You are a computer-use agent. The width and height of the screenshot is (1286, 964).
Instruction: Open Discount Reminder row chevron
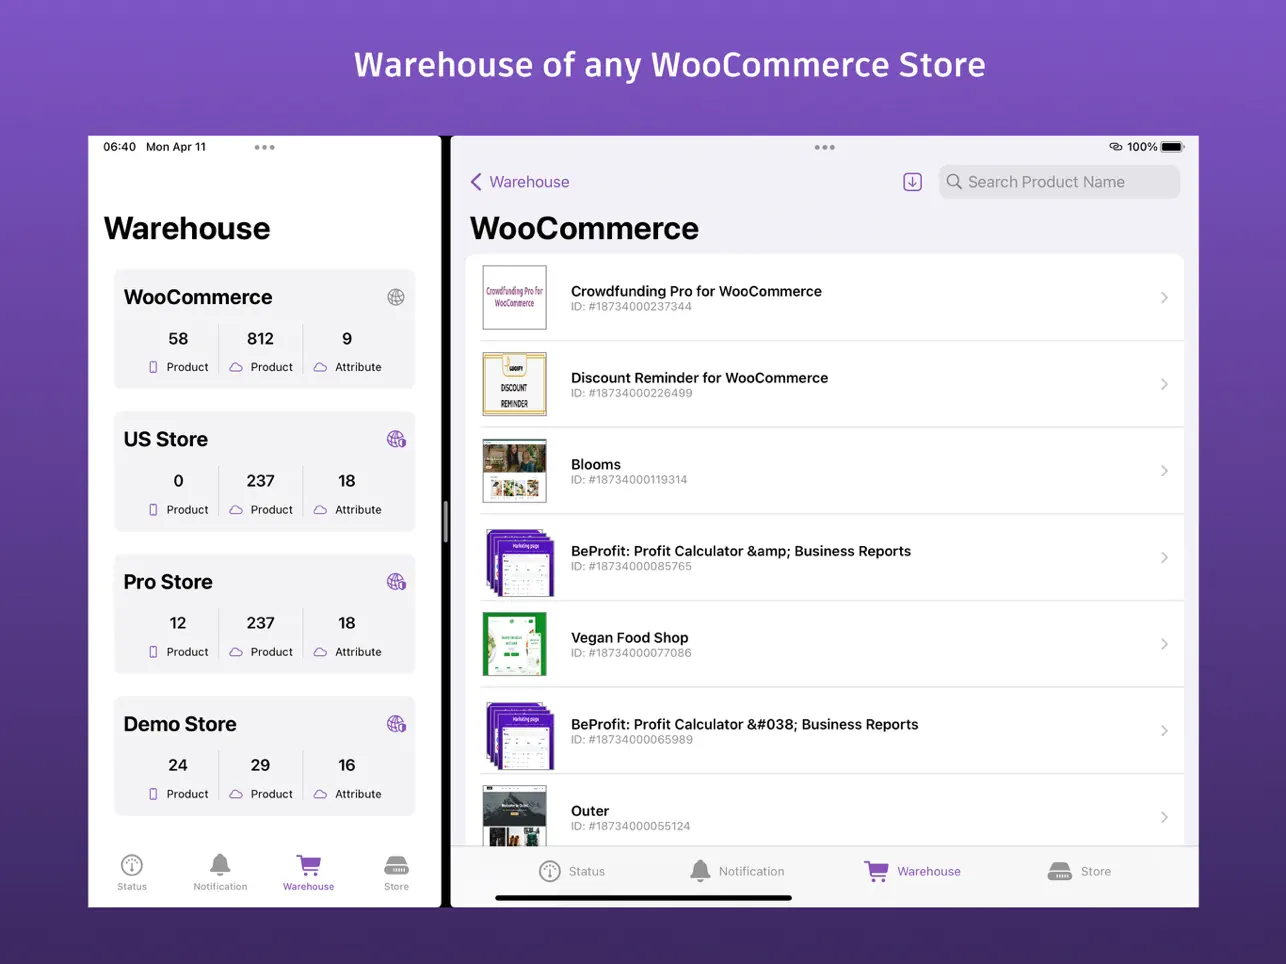(1164, 384)
